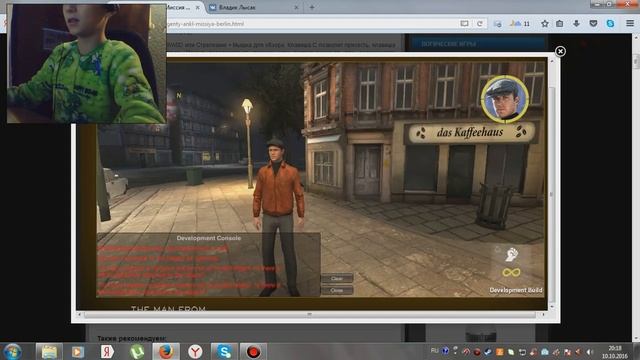Bookmark this page with the star

544,24
